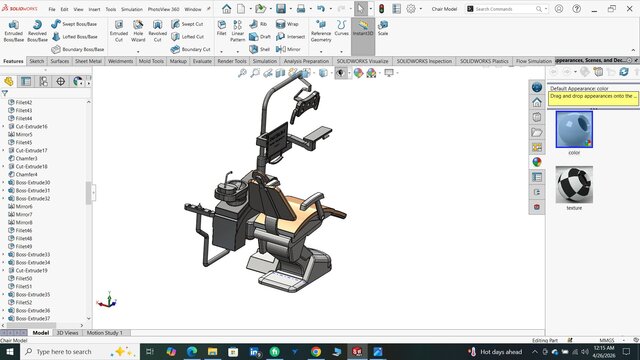Open the Hole Wizard dropdown arrow
Image resolution: width=640 pixels, height=360 pixels.
click(x=138, y=52)
